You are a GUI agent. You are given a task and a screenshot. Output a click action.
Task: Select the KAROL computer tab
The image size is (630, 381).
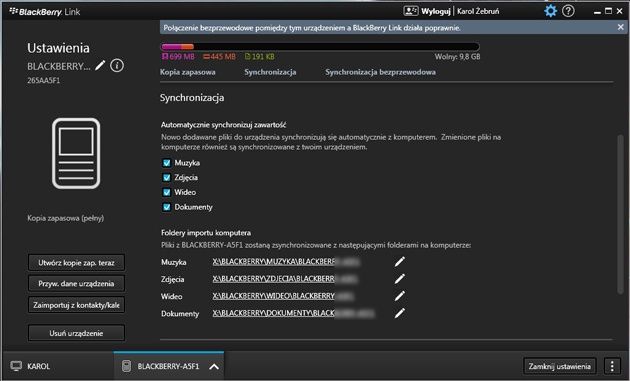tap(58, 366)
